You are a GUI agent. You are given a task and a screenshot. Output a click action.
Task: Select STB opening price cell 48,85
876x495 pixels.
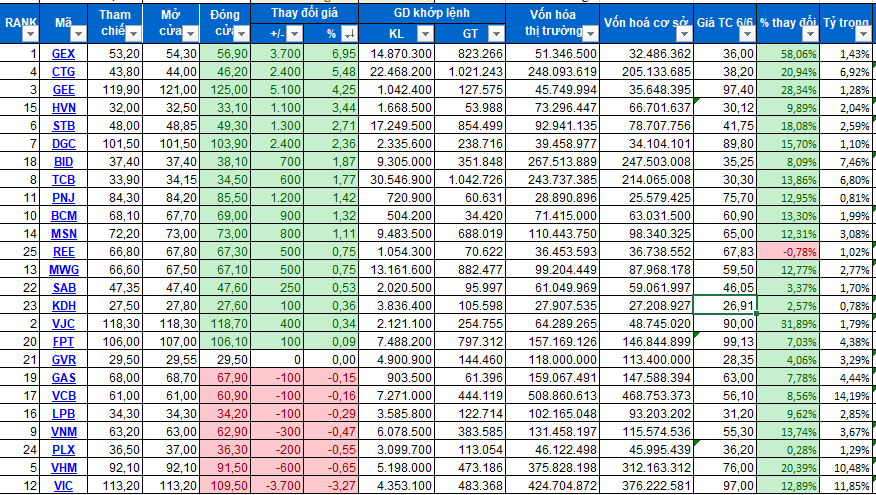pyautogui.click(x=170, y=126)
